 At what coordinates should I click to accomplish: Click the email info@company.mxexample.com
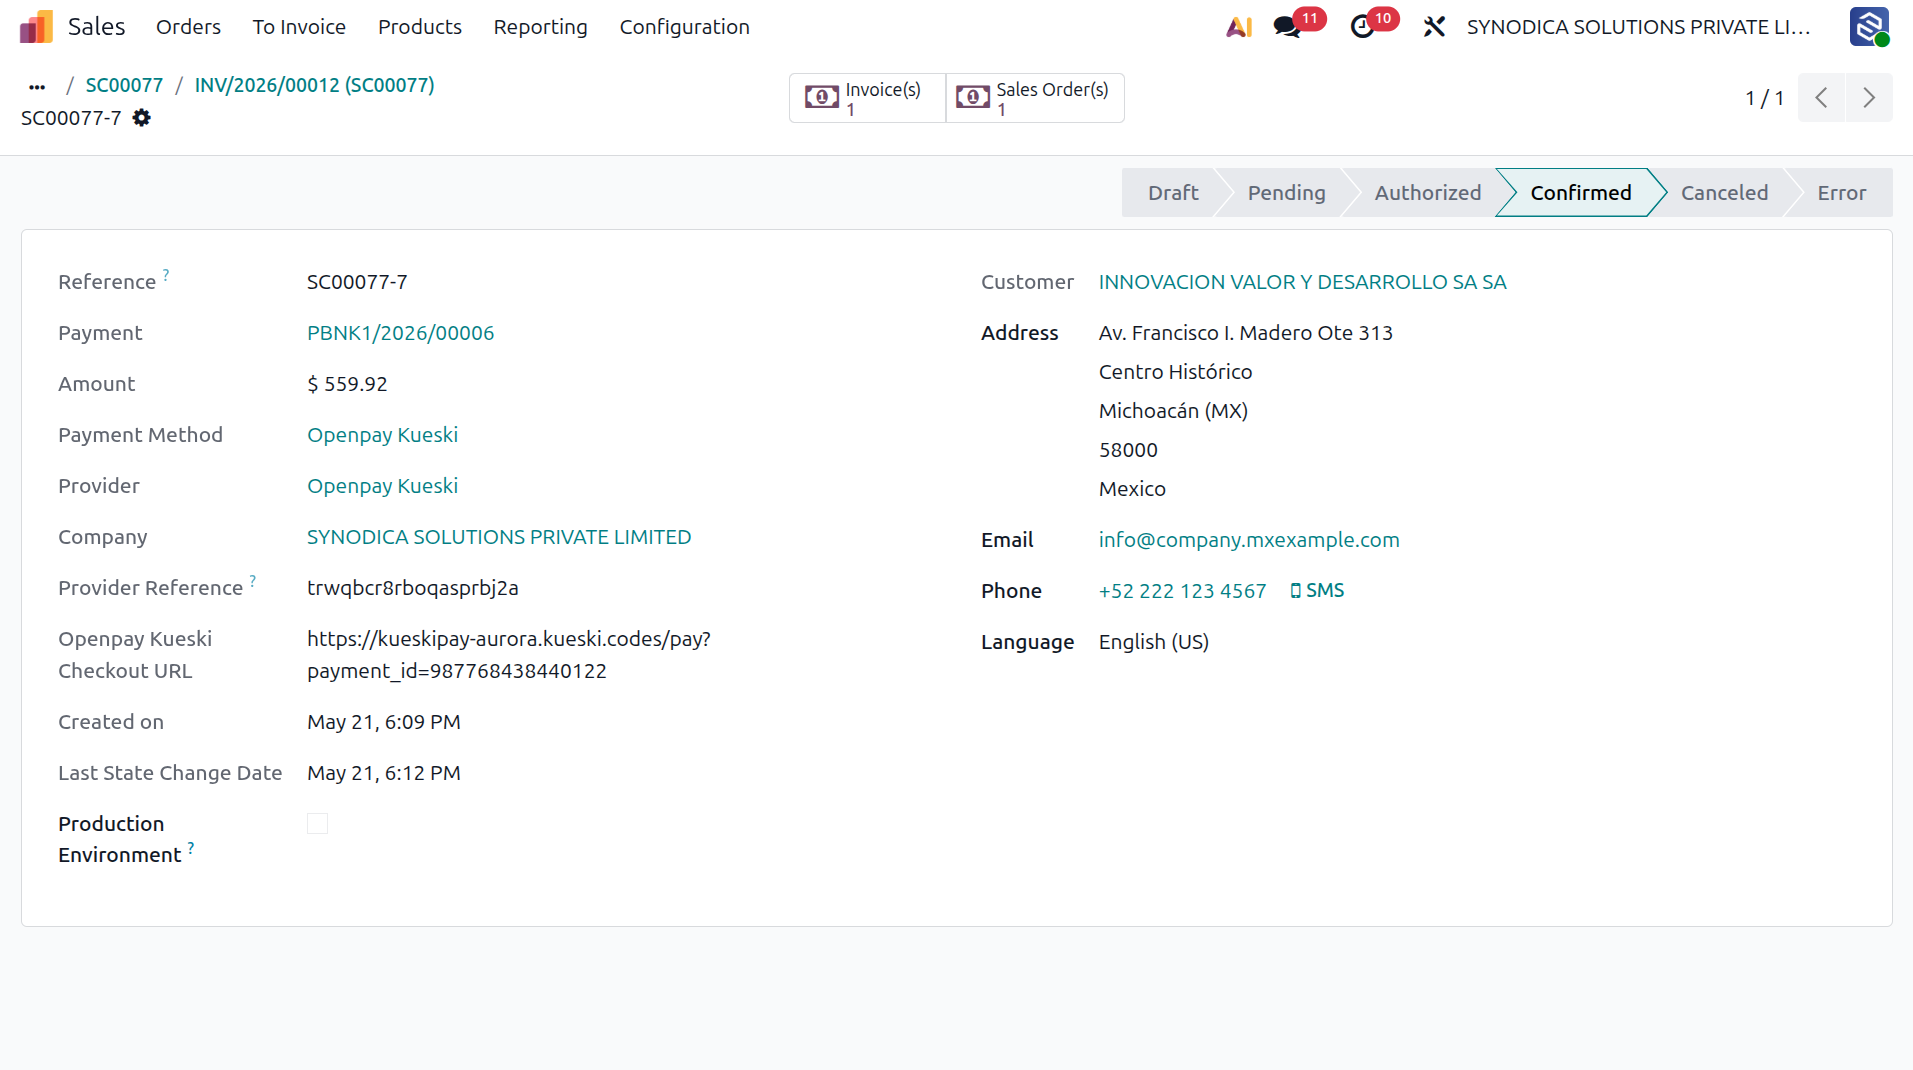(1249, 540)
